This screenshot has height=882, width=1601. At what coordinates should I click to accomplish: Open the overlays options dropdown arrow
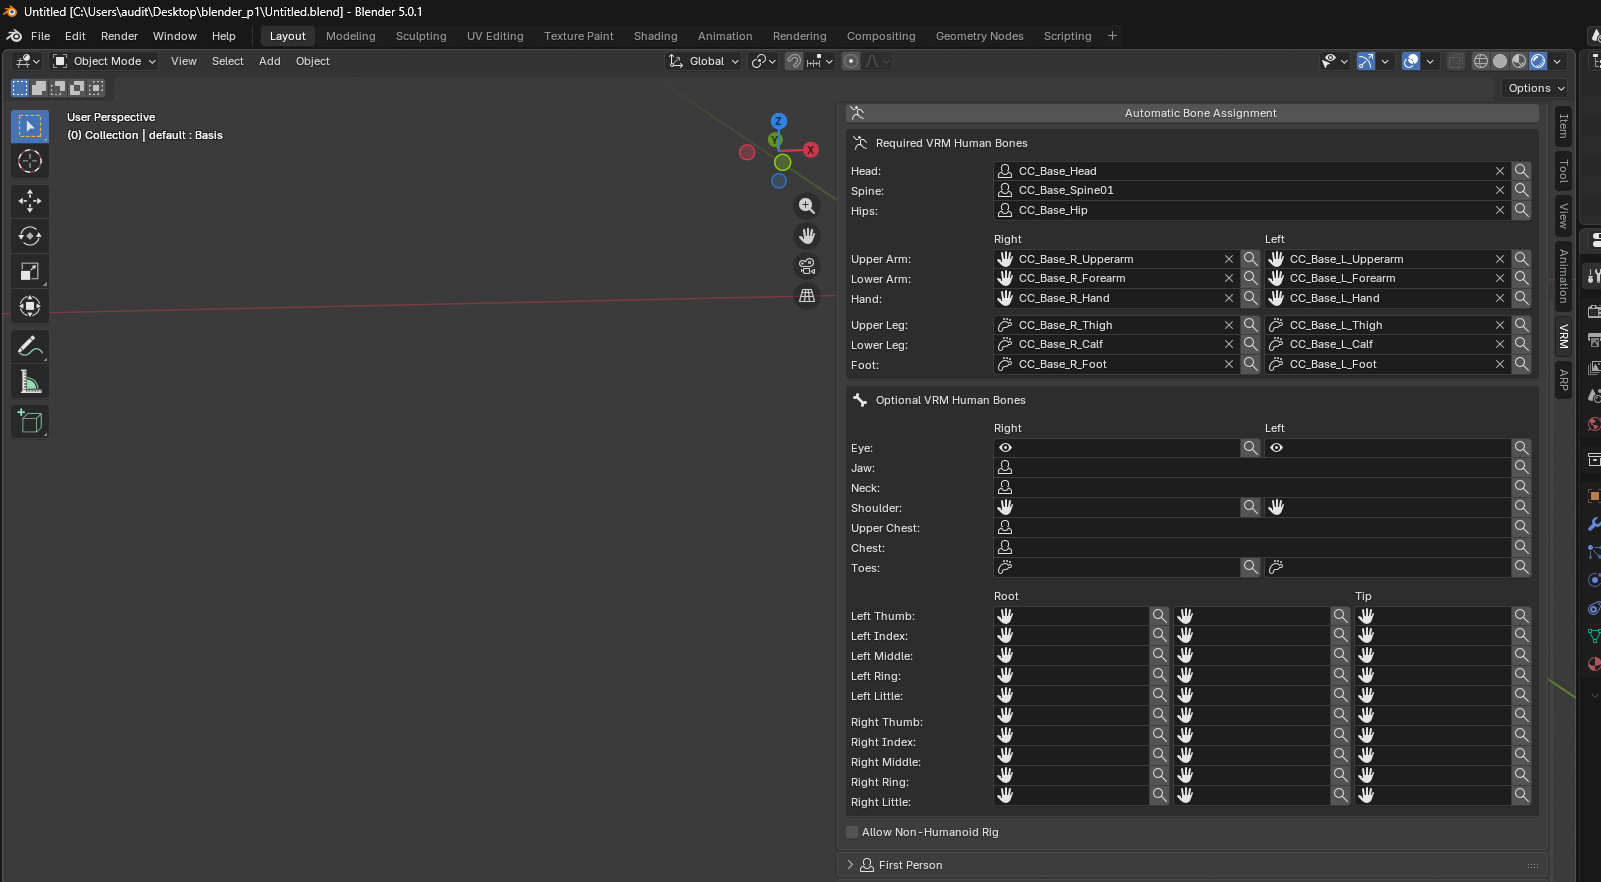(x=1430, y=61)
